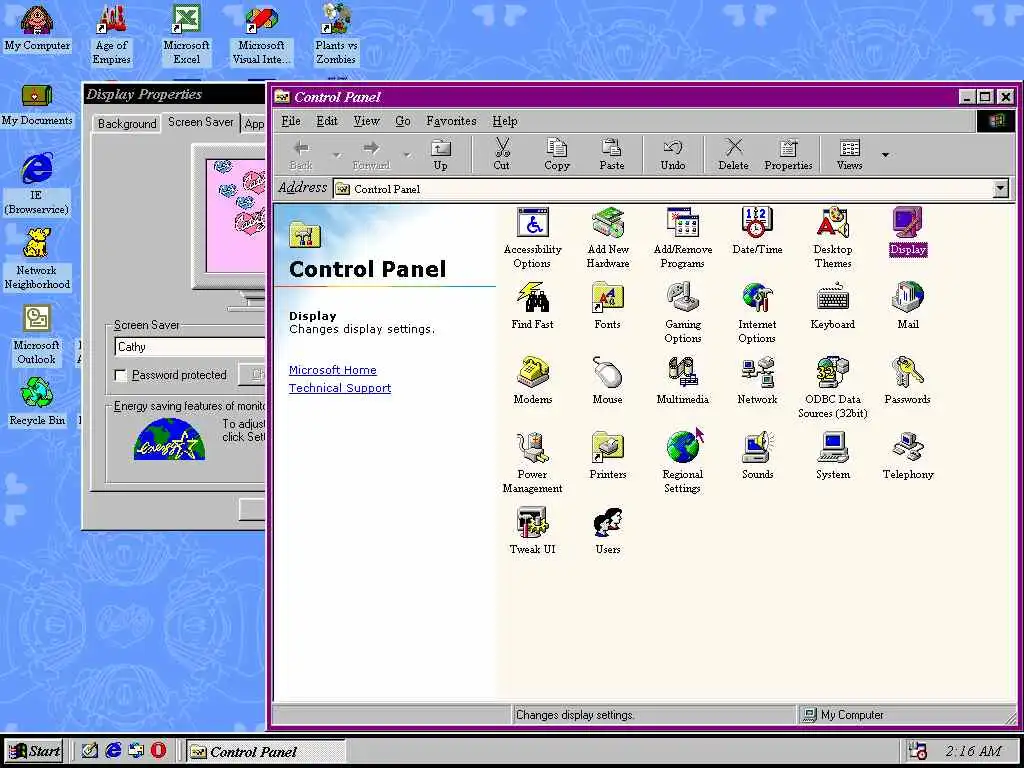Click the Properties toolbar button
The image size is (1024, 768).
[788, 155]
